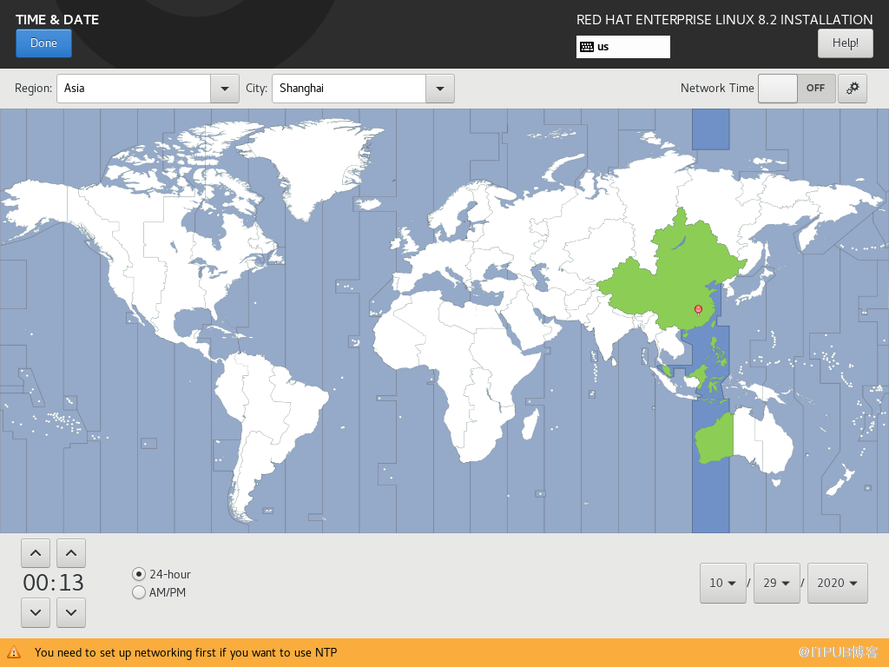Click Done to finish time settings

(44, 43)
